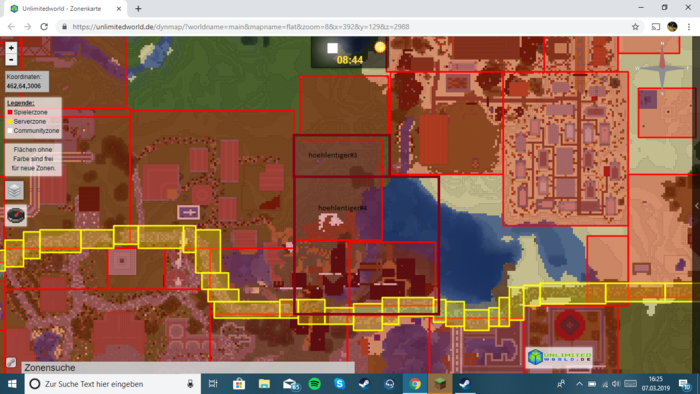Expand the side panel chevron on right edge
Image resolution: width=700 pixels, height=394 pixels.
[x=696, y=206]
